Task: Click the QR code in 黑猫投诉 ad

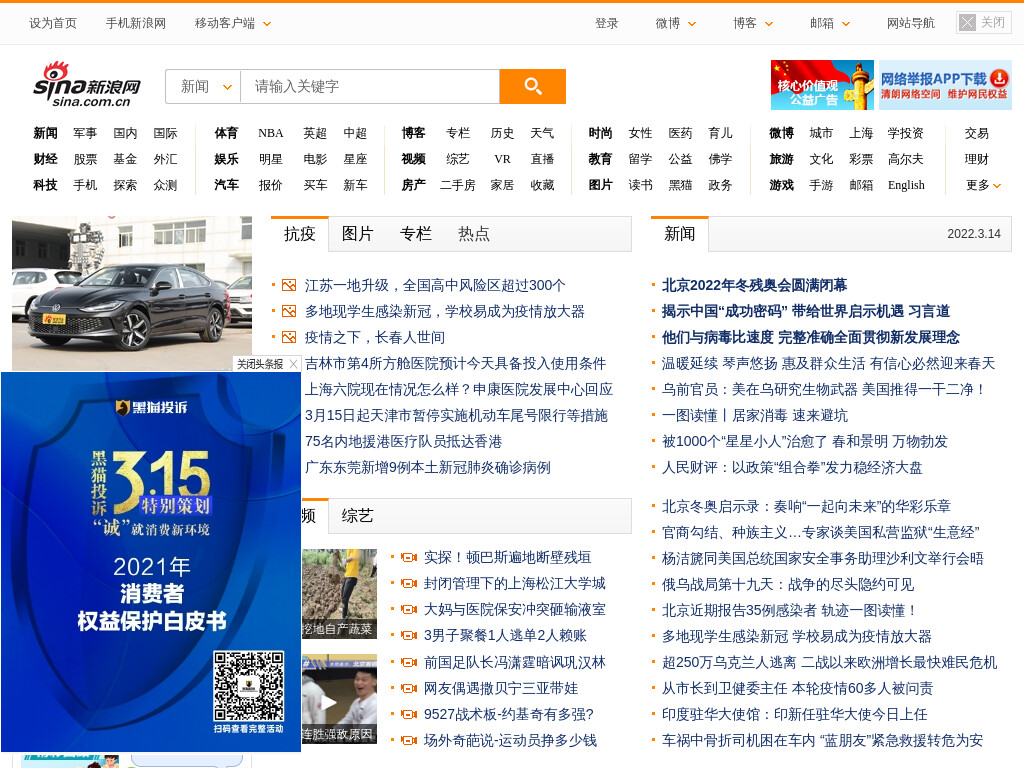Action: tap(249, 686)
